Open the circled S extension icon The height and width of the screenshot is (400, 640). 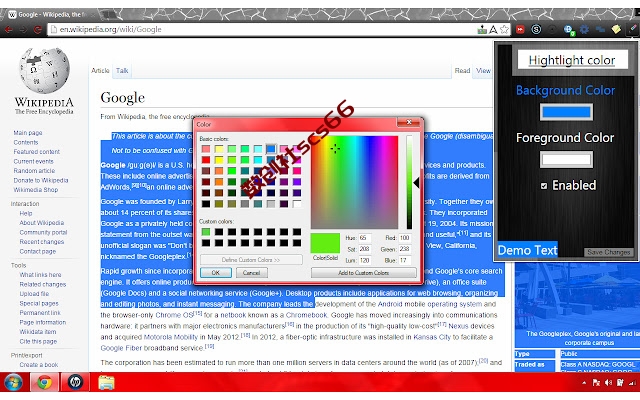pyautogui.click(x=536, y=29)
